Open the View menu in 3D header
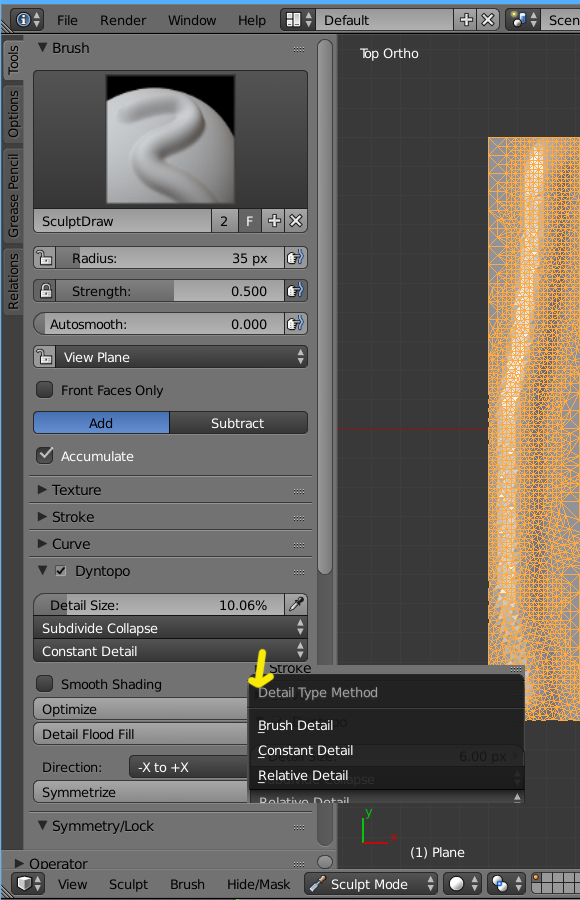This screenshot has height=900, width=580. [72, 884]
